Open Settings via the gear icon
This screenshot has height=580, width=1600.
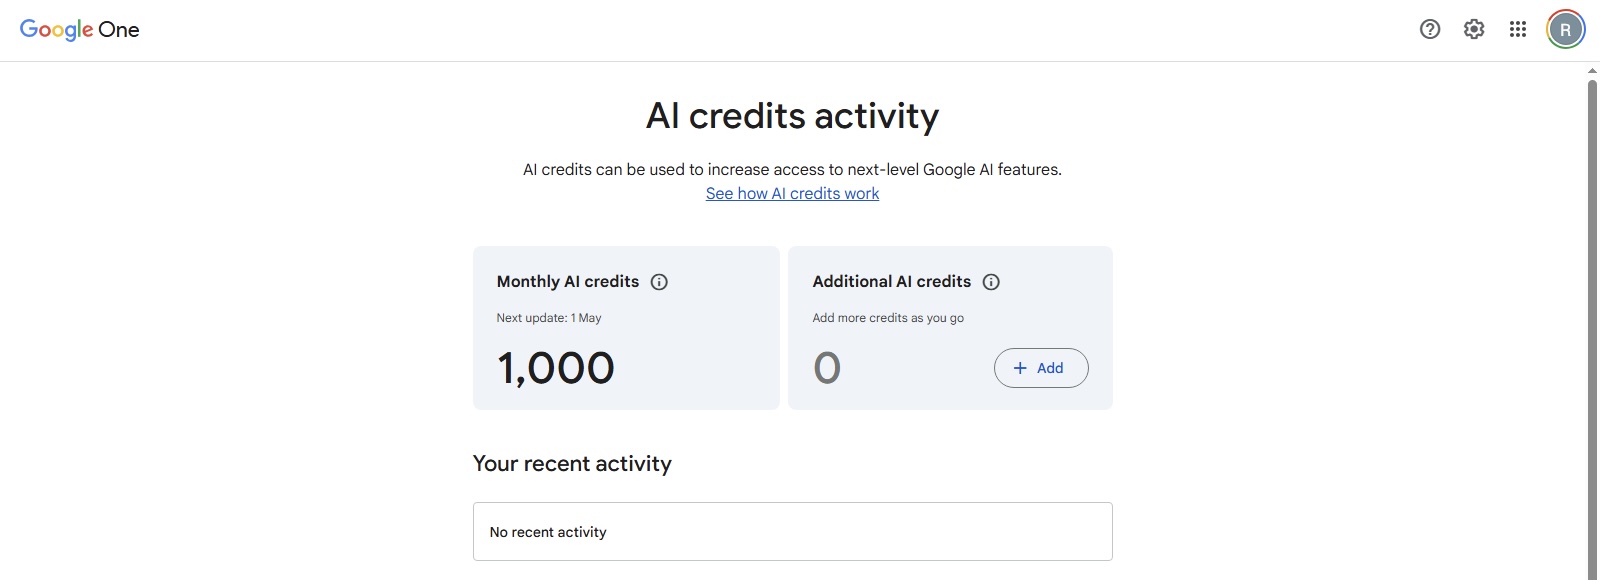(x=1474, y=29)
